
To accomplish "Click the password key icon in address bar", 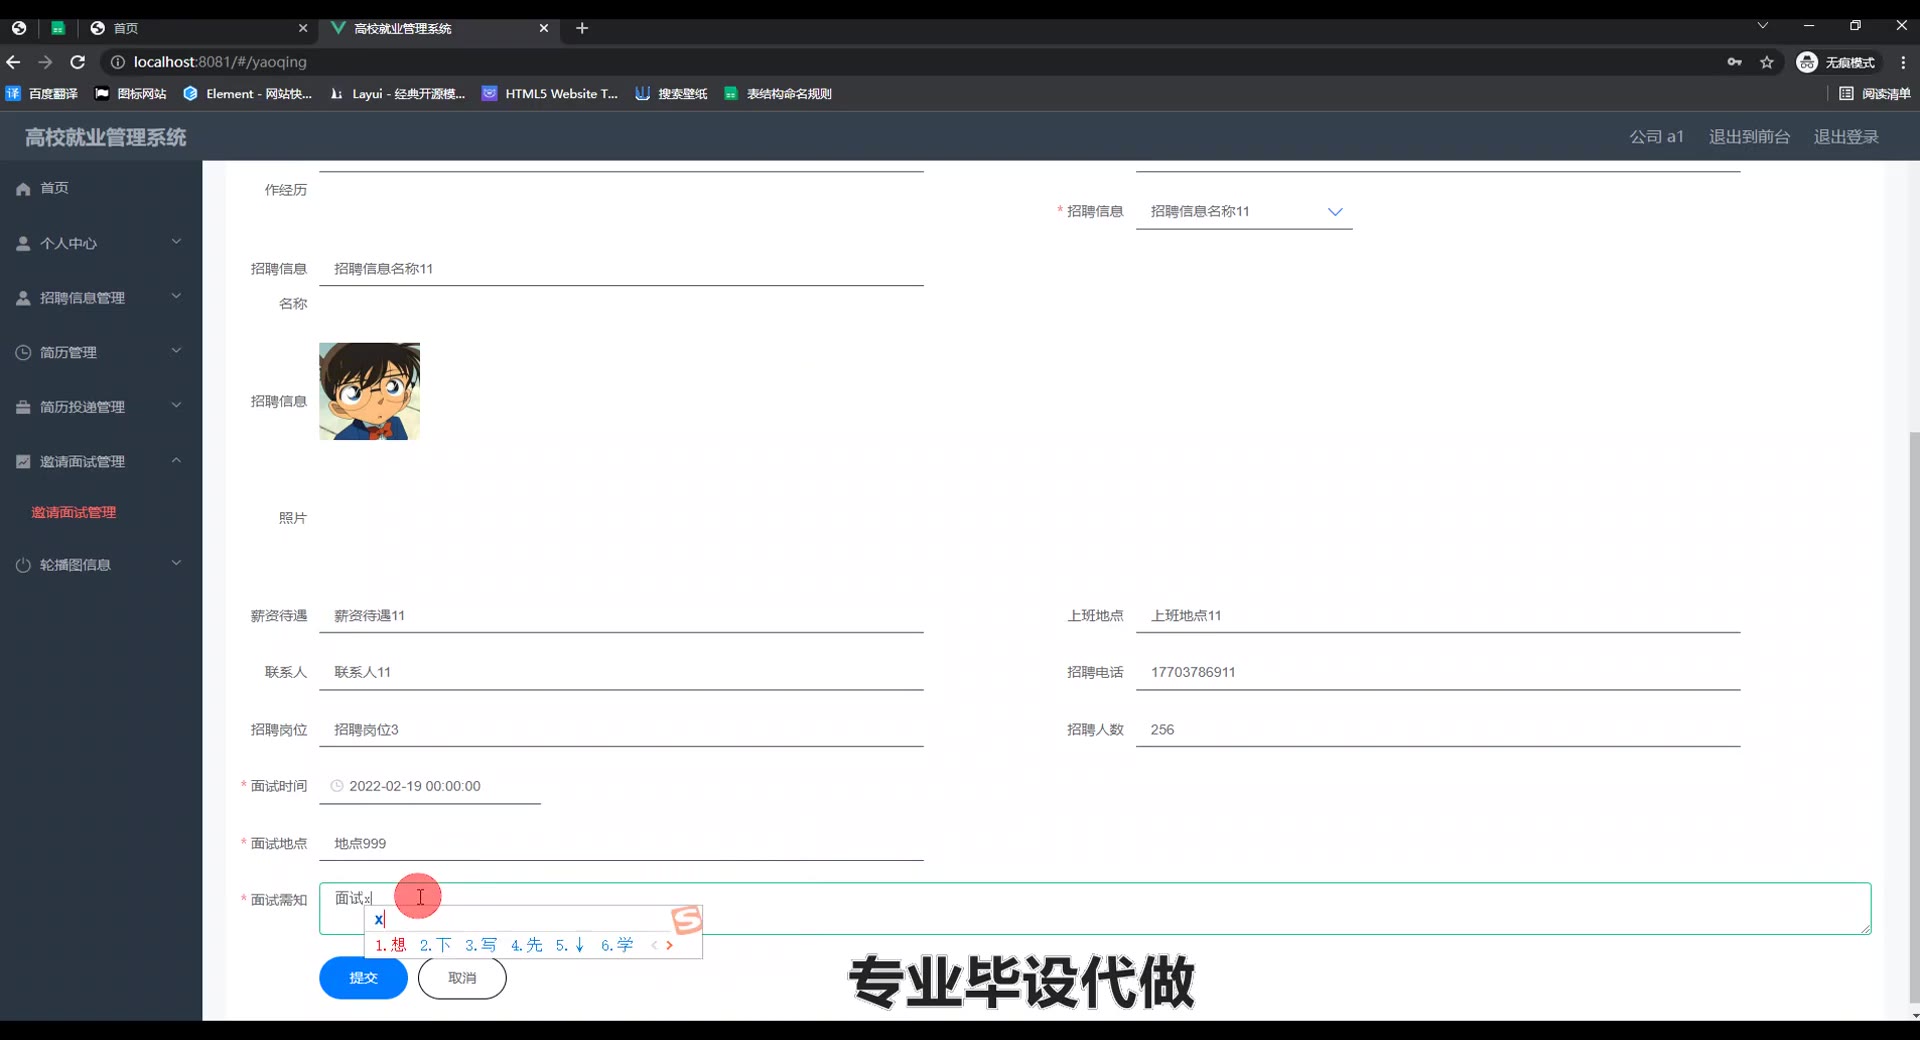I will 1734,62.
